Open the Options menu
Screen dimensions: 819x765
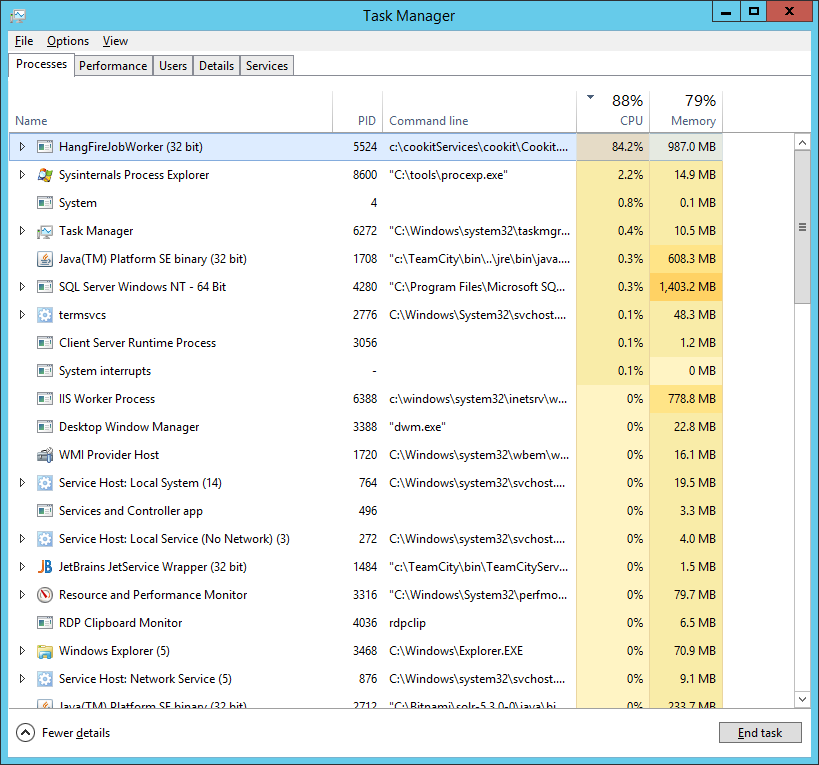[68, 41]
